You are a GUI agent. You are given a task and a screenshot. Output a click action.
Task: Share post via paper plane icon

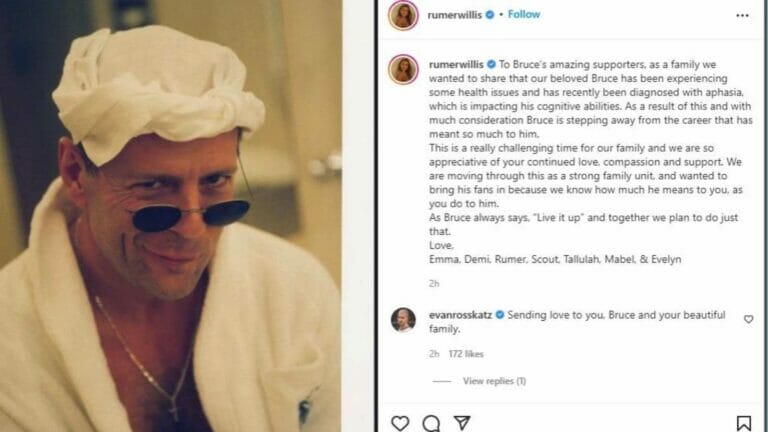462,423
